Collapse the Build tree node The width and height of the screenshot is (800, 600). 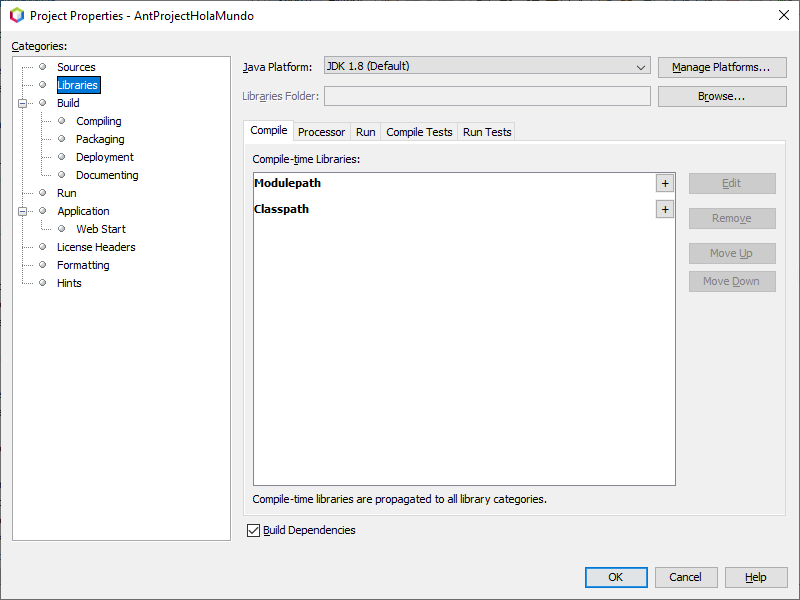[x=22, y=103]
